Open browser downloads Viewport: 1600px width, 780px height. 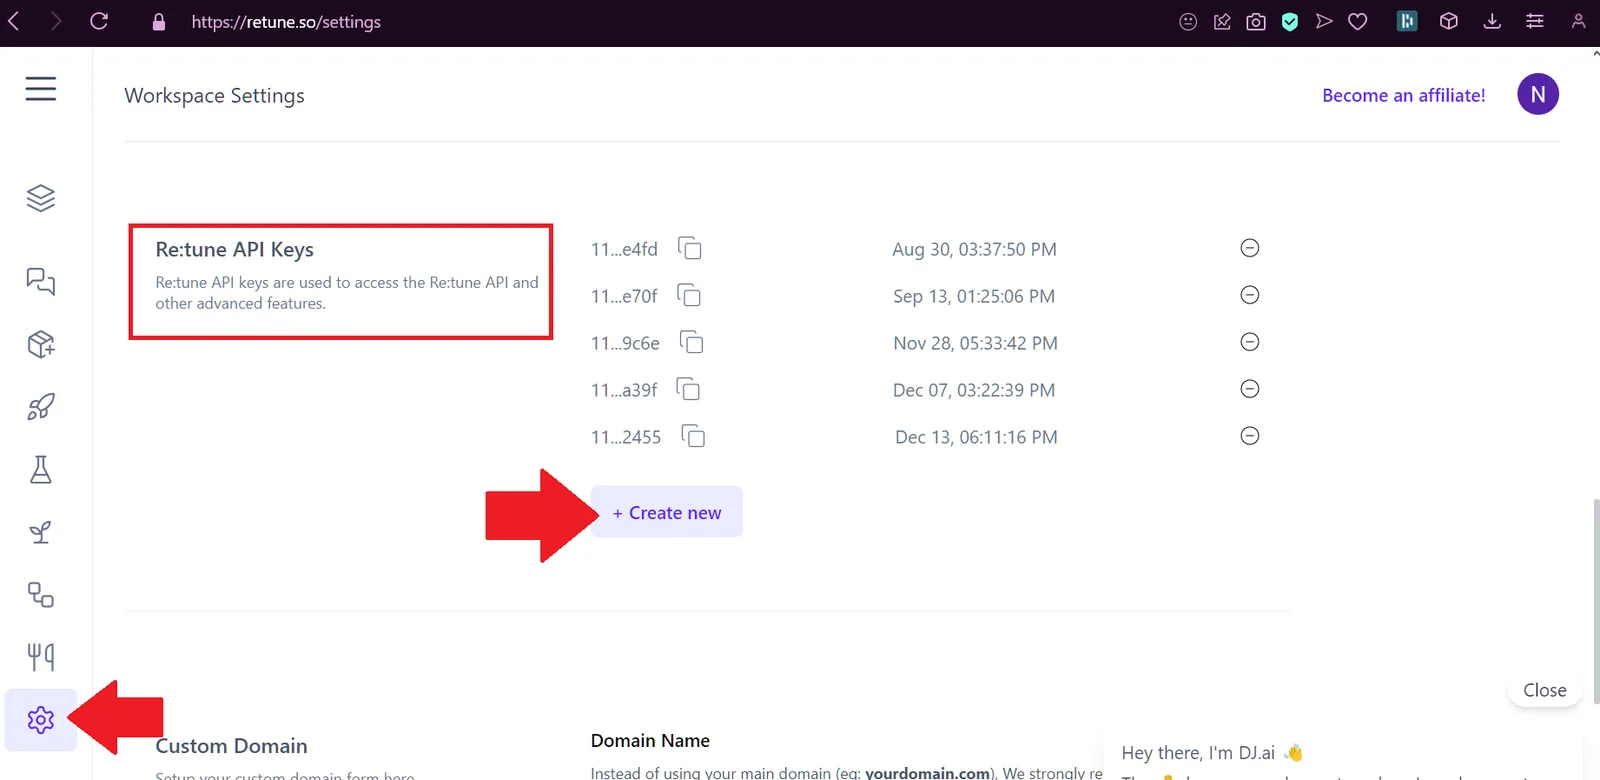[x=1492, y=21]
